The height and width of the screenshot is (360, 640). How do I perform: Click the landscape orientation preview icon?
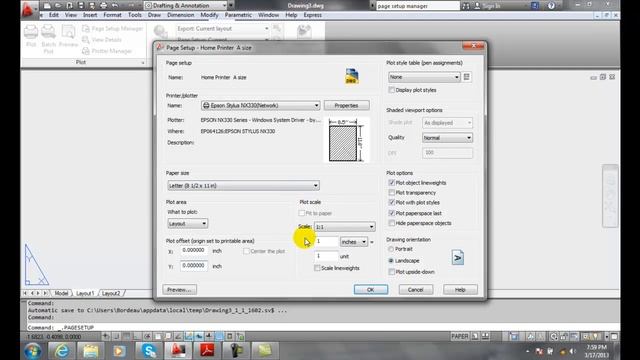click(458, 258)
